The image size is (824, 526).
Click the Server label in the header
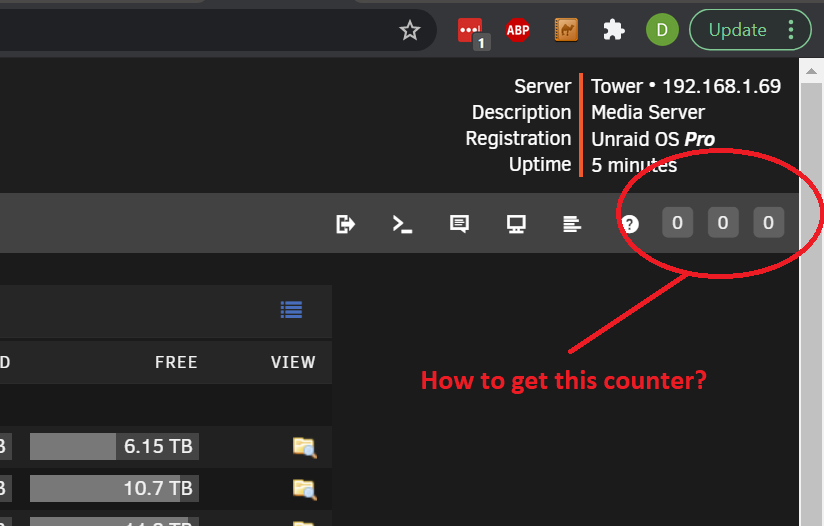click(542, 86)
